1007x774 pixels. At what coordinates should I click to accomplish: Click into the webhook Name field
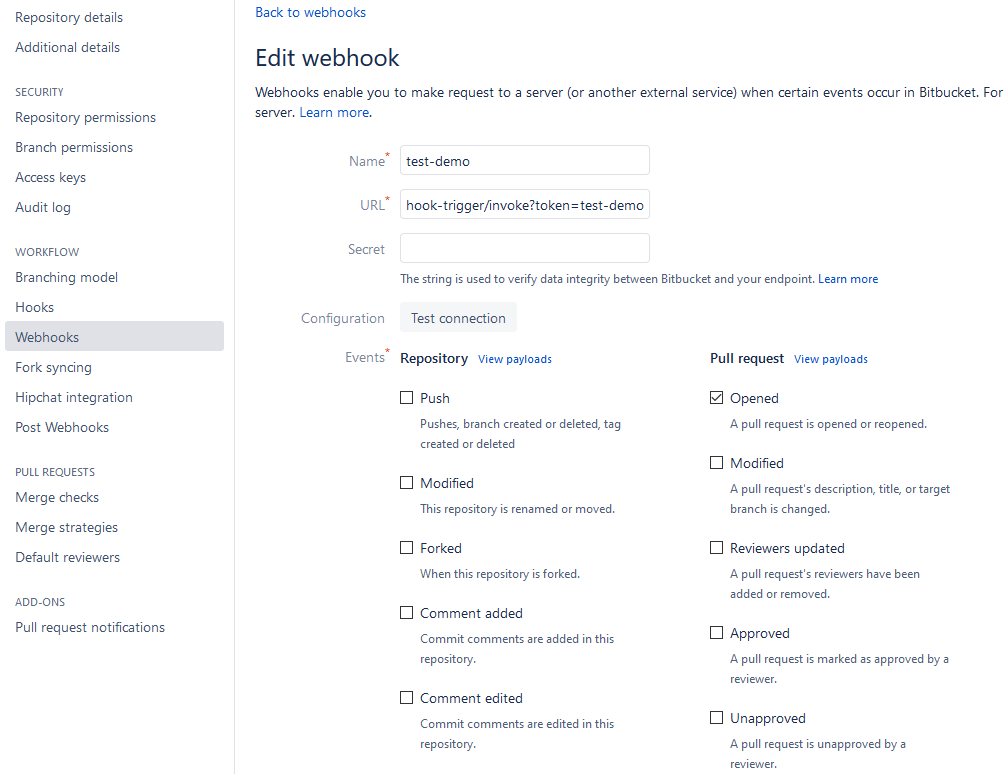tap(524, 161)
